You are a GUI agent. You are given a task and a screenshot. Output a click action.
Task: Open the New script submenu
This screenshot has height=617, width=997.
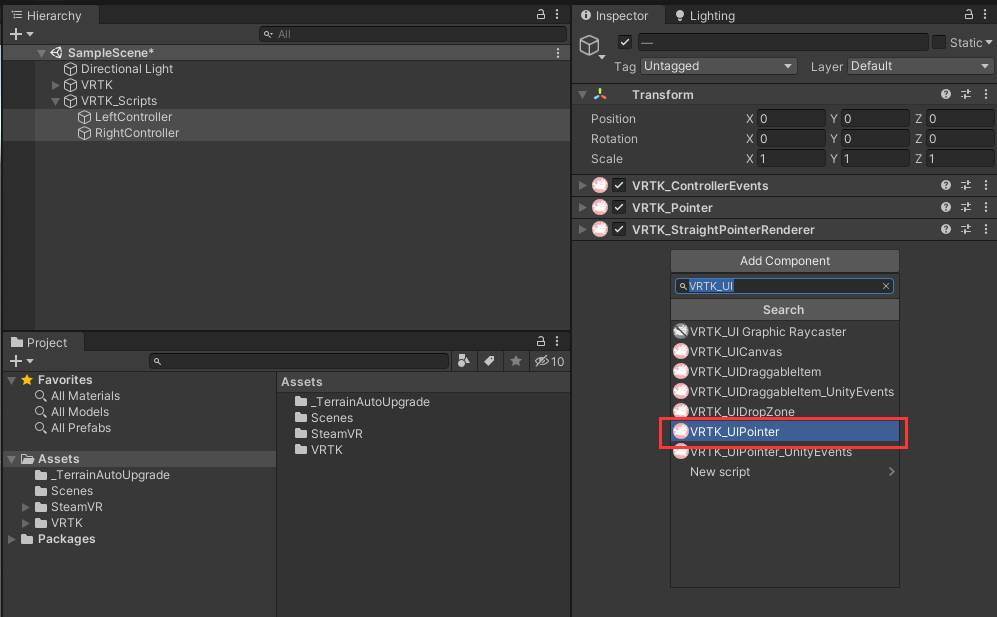785,472
